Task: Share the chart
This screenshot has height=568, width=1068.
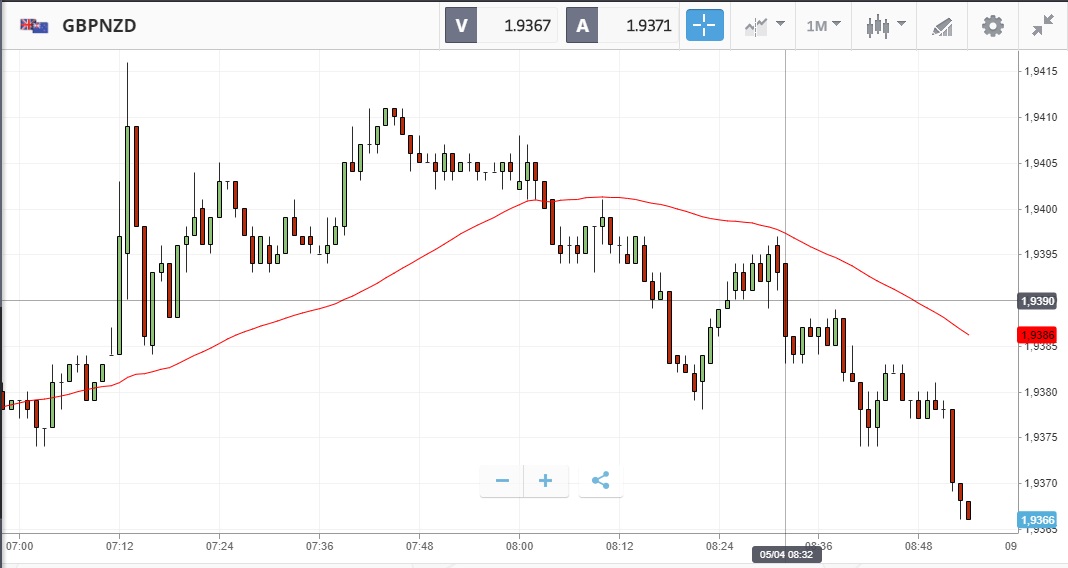Action: coord(600,481)
